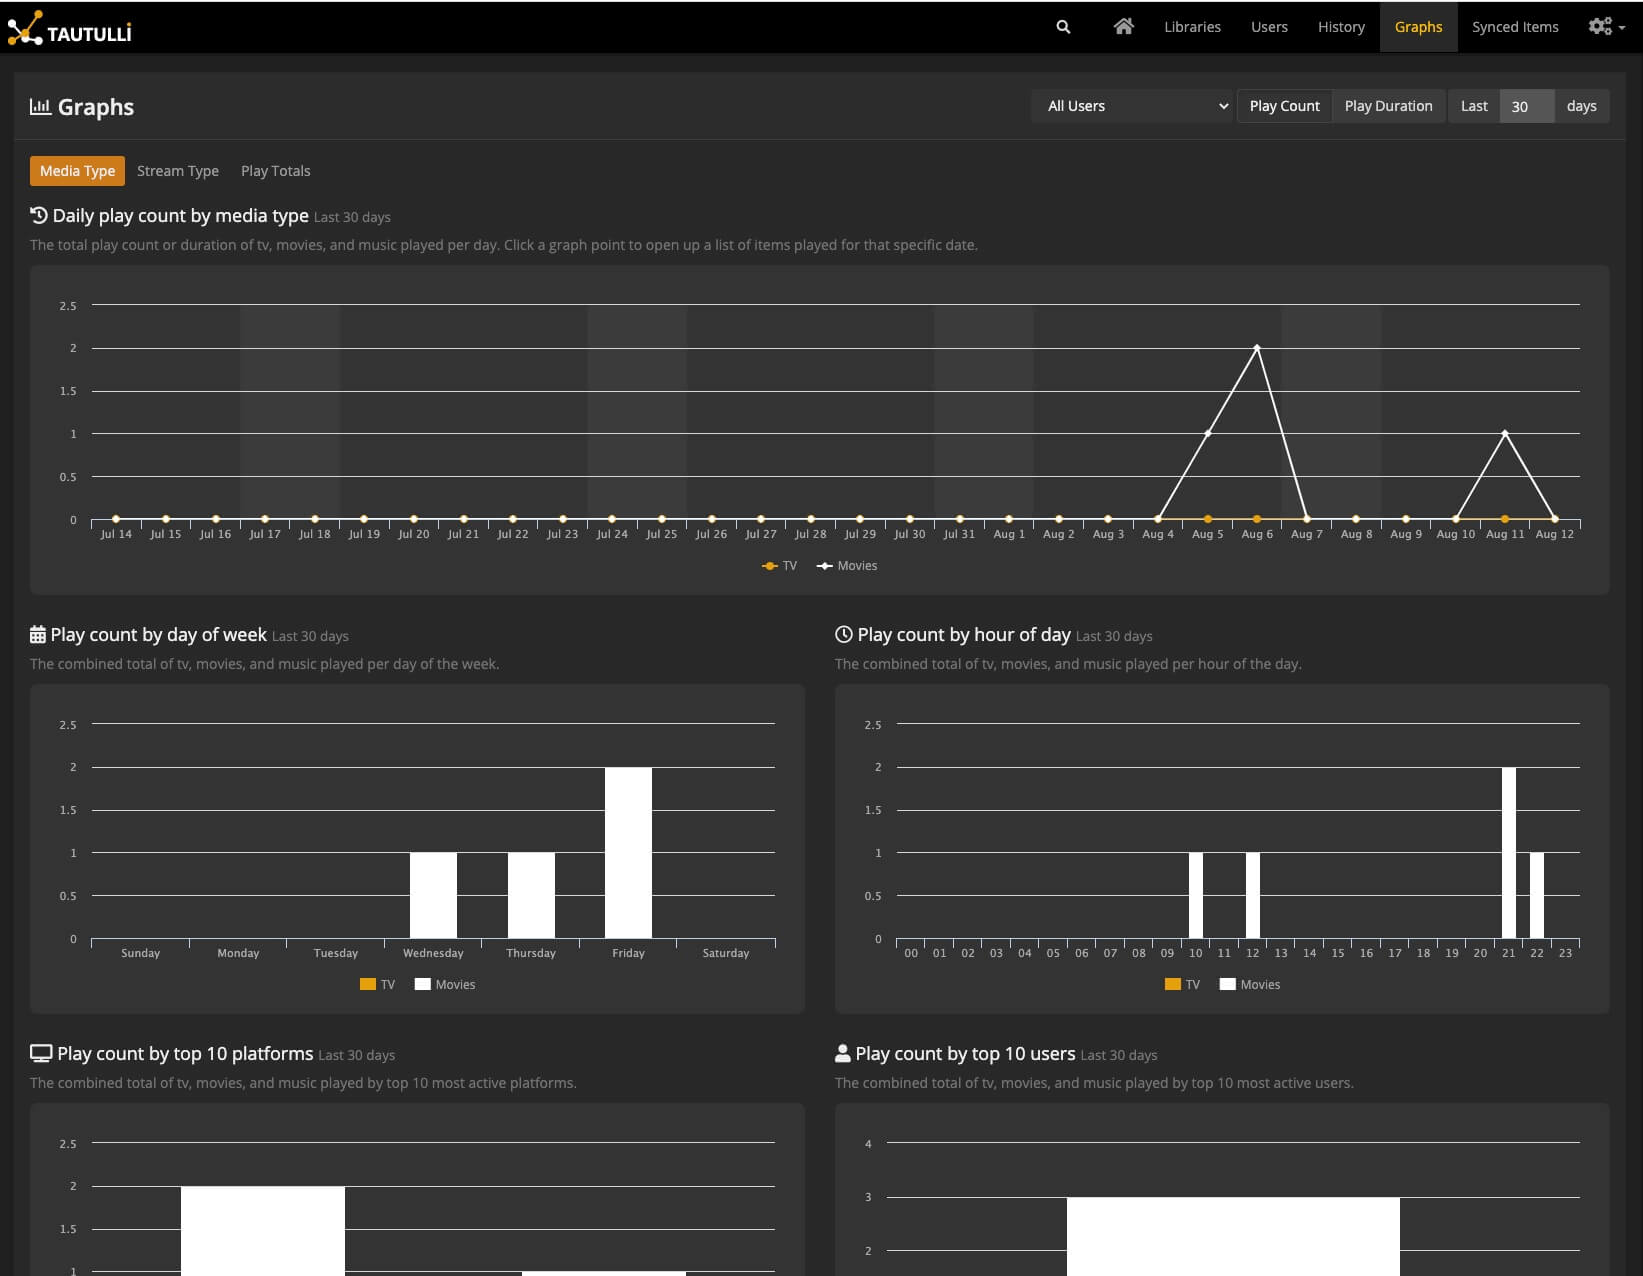Select the Stream Type tab

(x=178, y=171)
